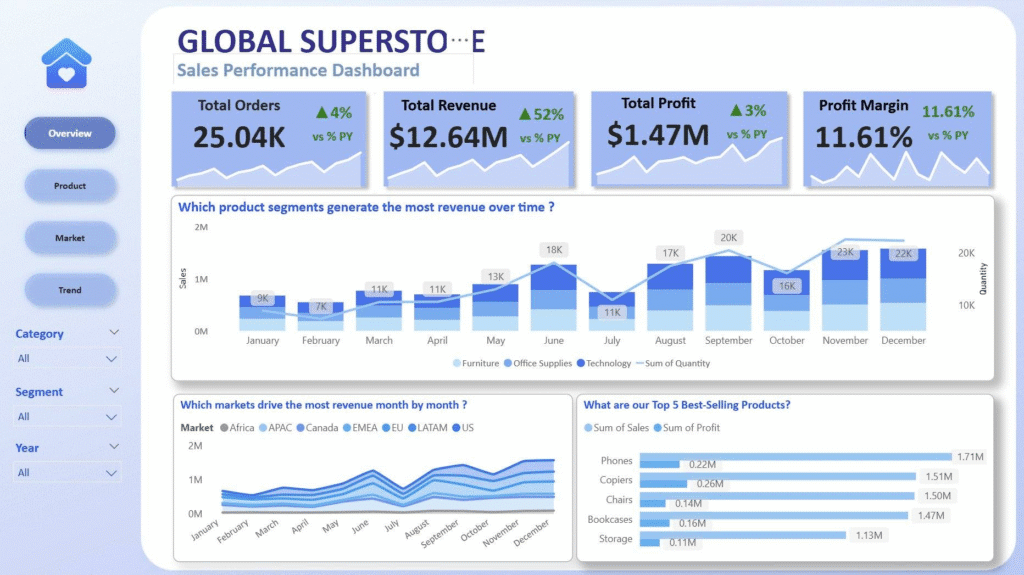Viewport: 1024px width, 575px height.
Task: Open the Overview page
Action: [x=70, y=133]
